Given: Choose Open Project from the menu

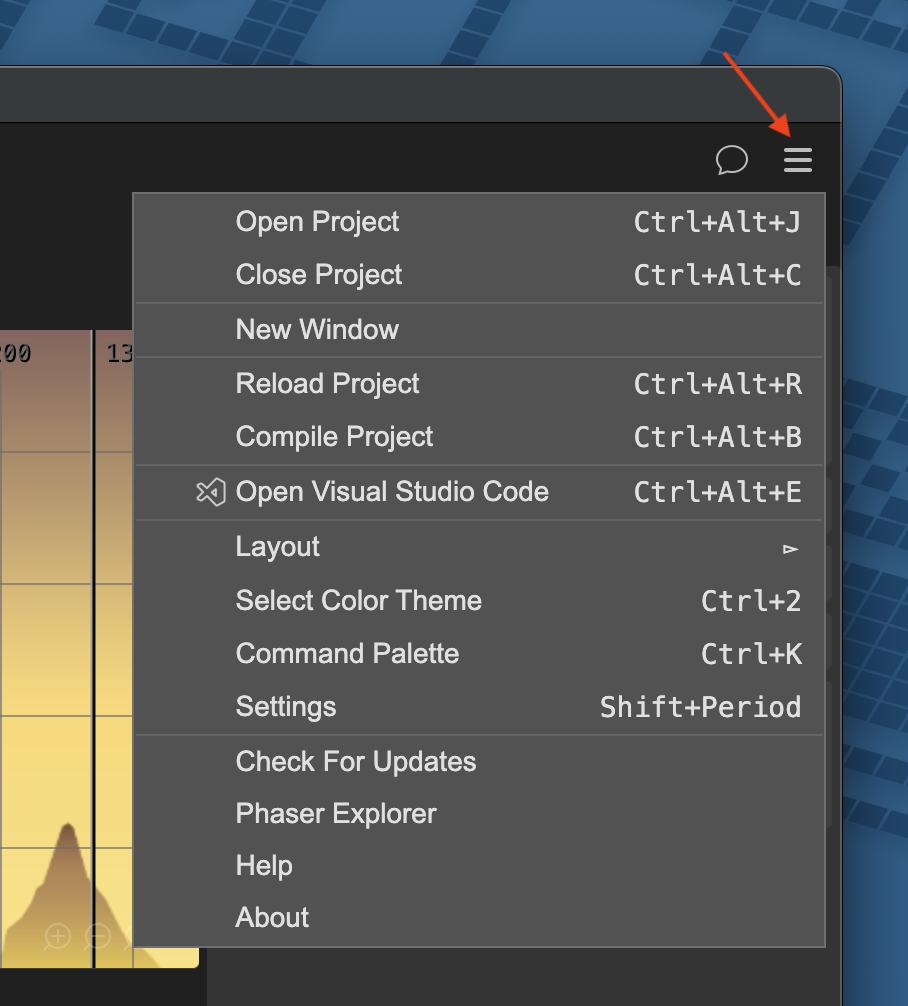Looking at the screenshot, I should (x=317, y=222).
